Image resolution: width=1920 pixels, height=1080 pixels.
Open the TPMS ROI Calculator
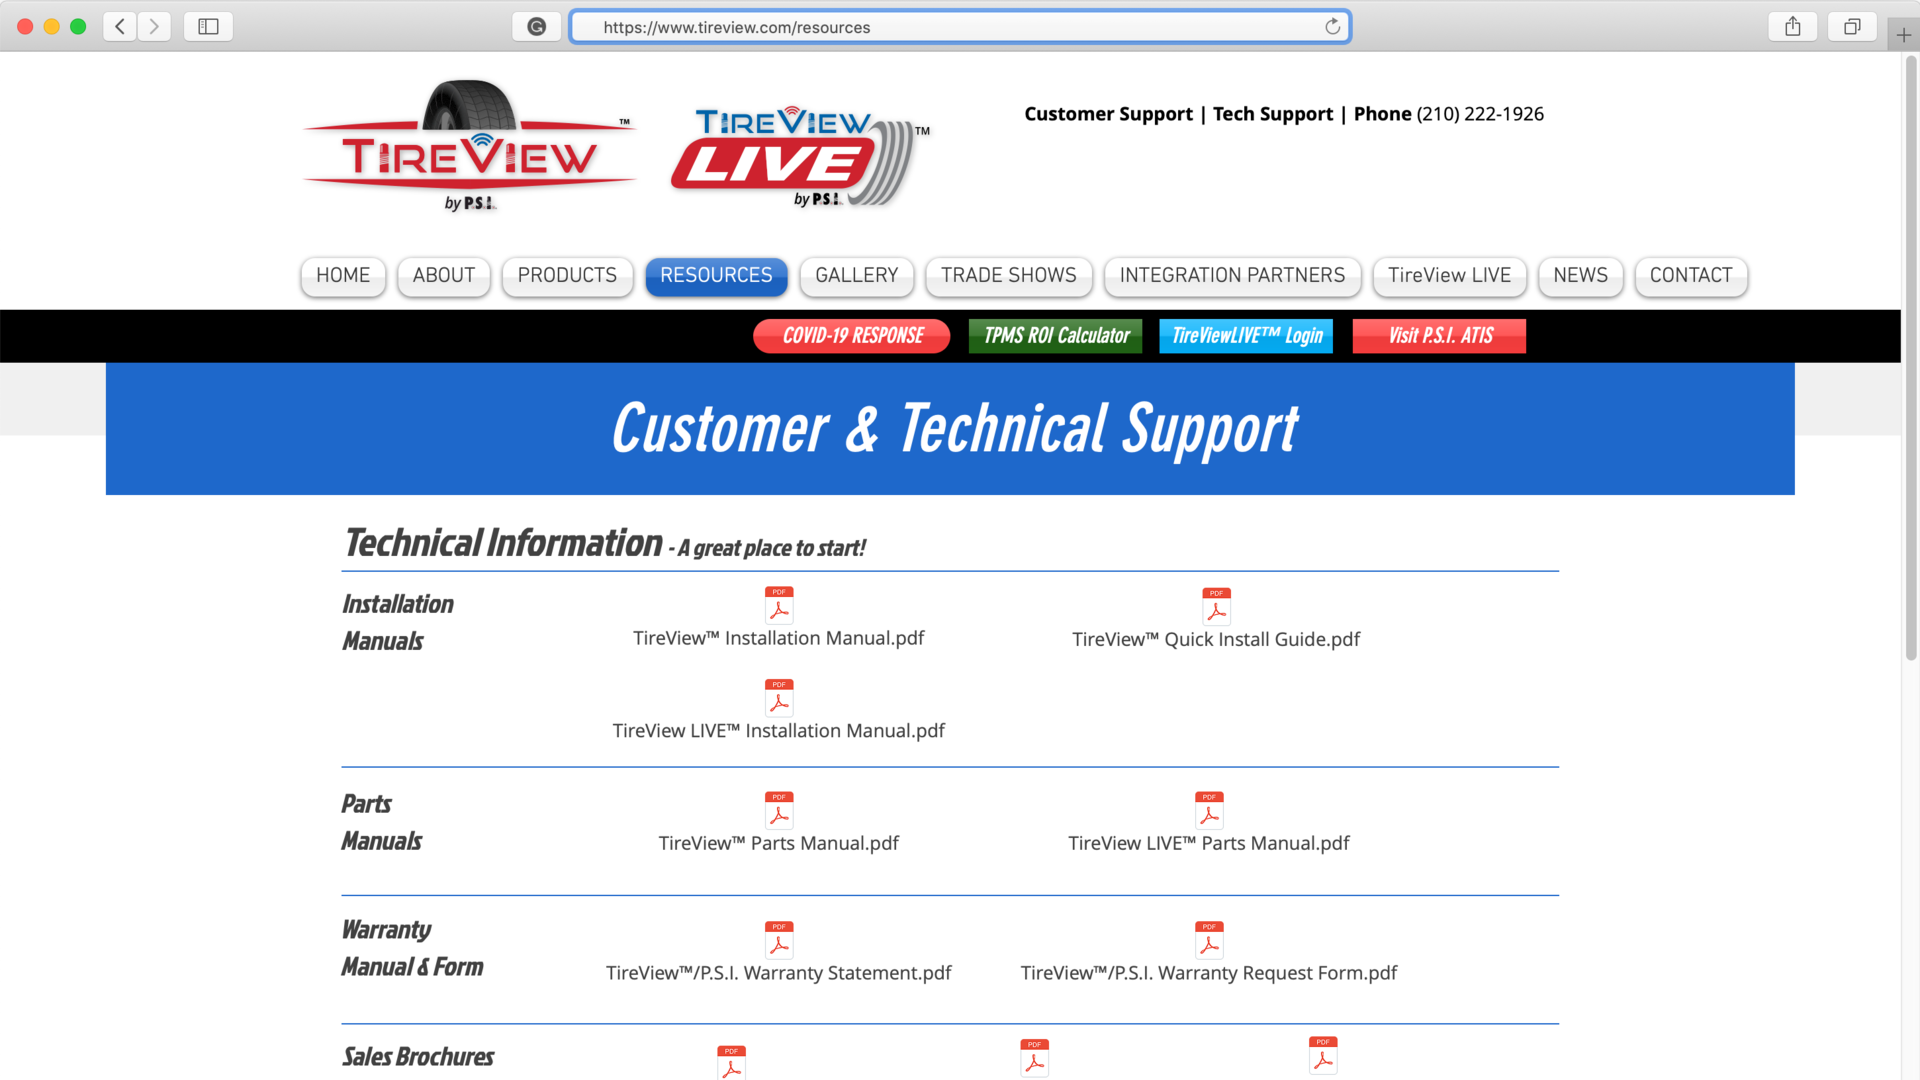click(1054, 336)
